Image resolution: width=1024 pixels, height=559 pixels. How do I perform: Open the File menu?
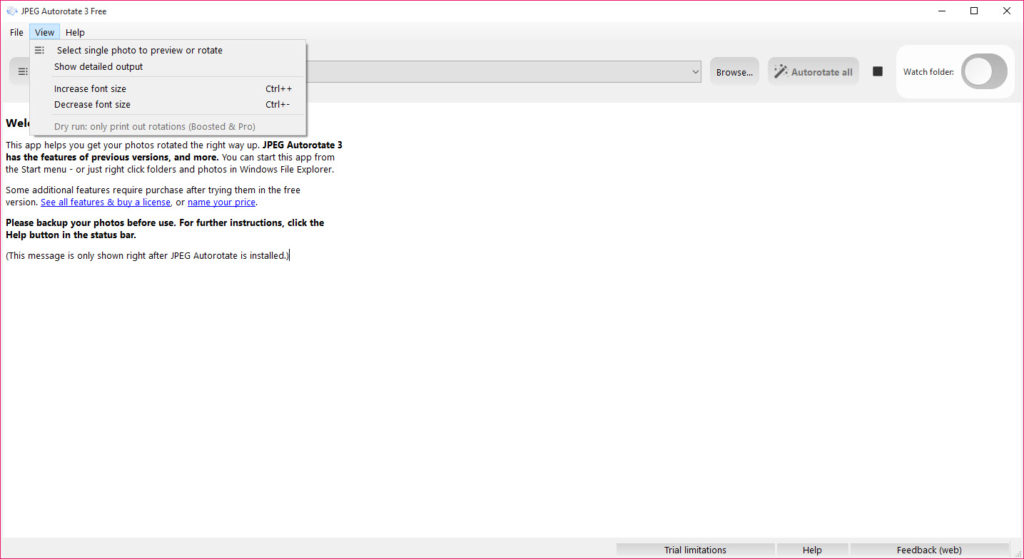(x=16, y=32)
